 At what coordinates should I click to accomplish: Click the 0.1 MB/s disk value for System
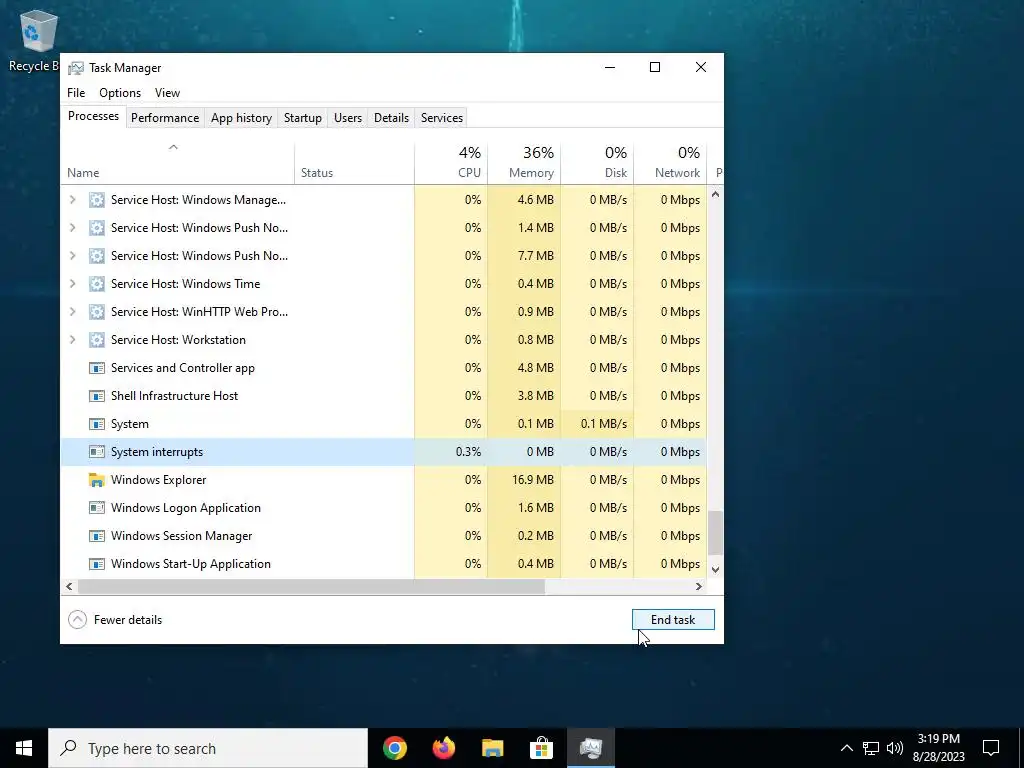tap(603, 424)
